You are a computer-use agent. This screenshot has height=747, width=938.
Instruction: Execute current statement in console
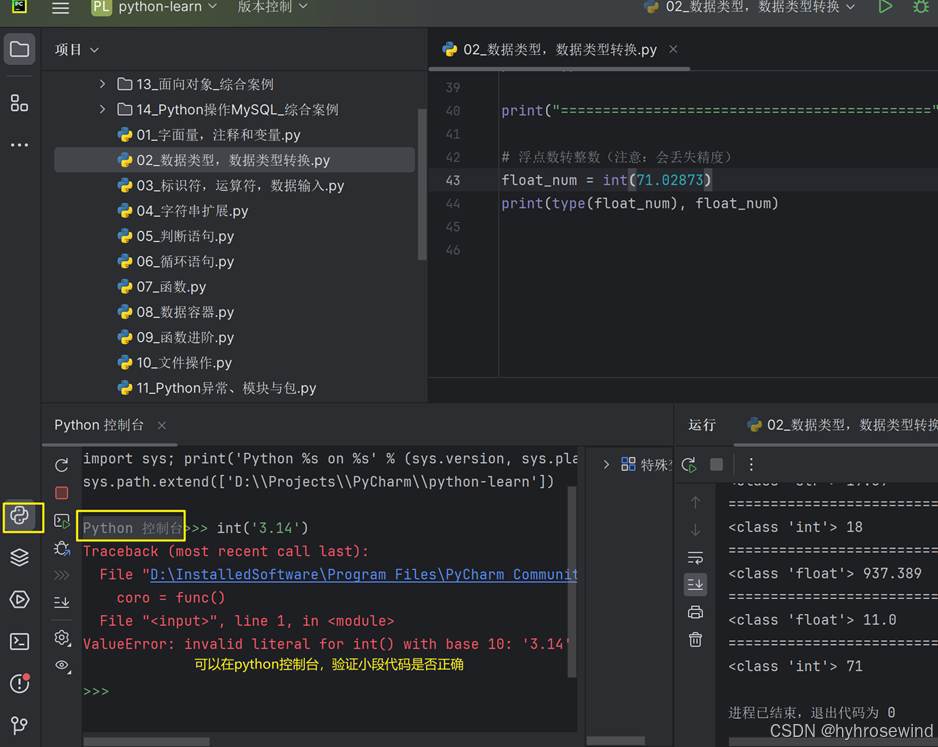pyautogui.click(x=62, y=521)
